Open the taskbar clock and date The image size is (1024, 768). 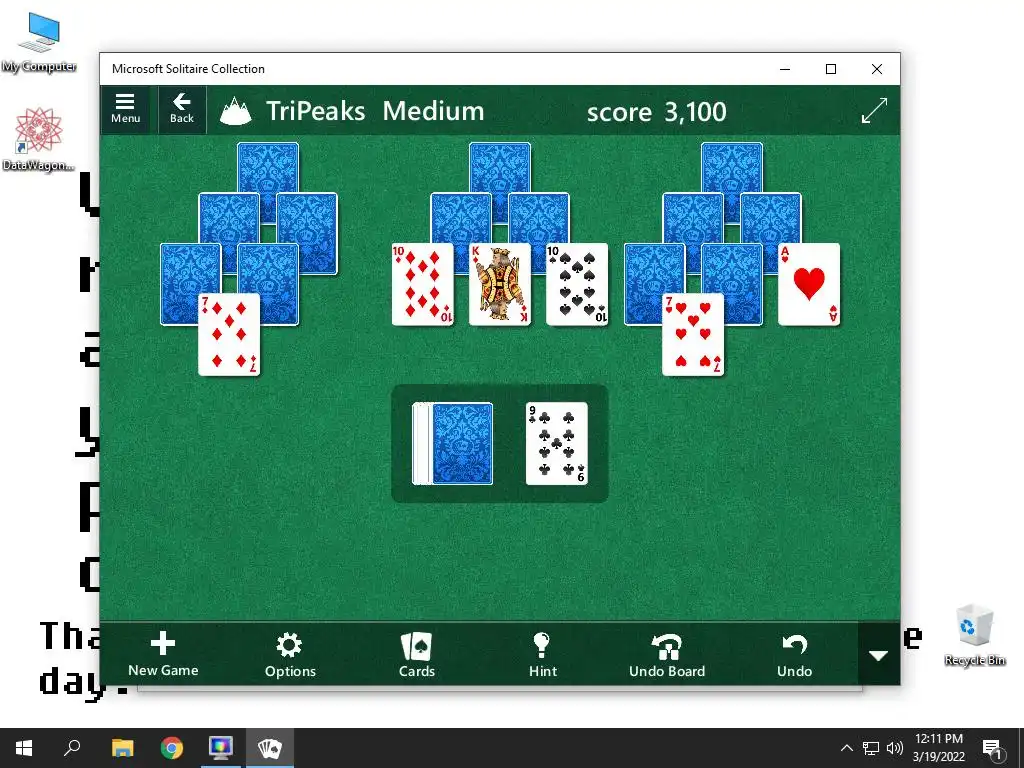[x=938, y=748]
